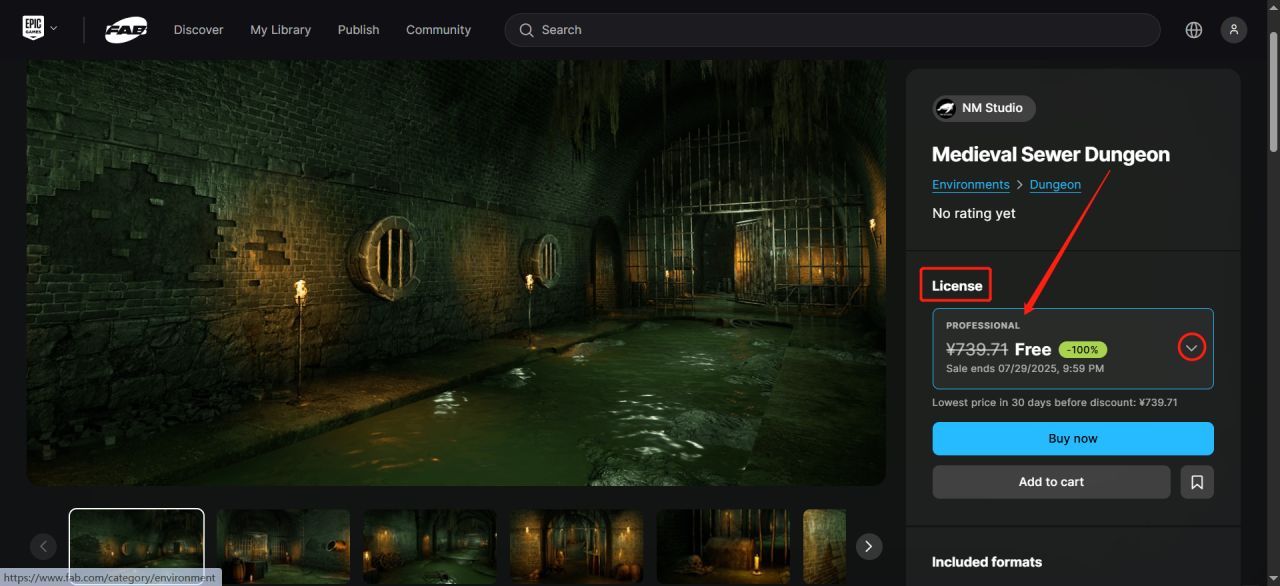
Task: Click the Medieval Sewer Dungeon title
Action: tap(1051, 154)
